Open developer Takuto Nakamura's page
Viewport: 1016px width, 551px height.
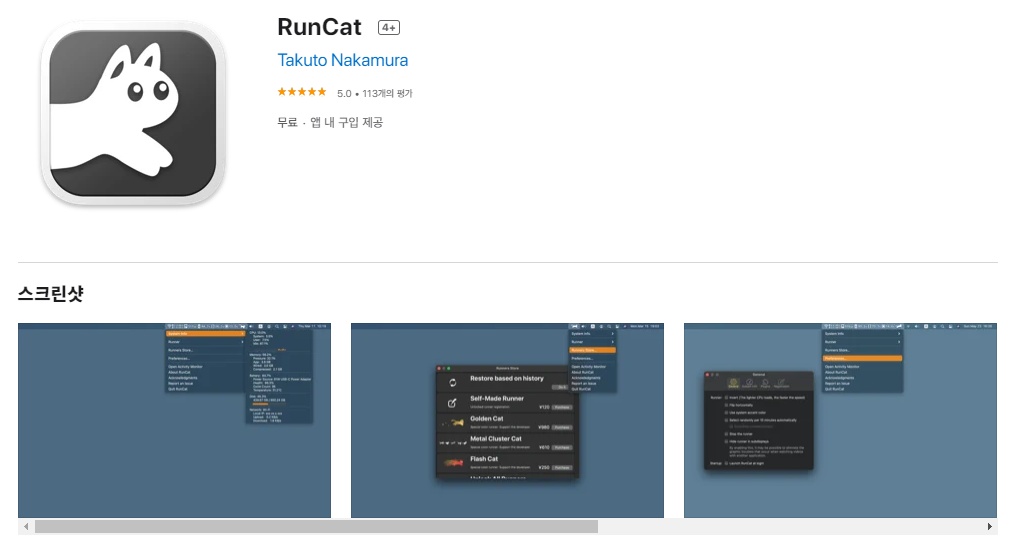click(343, 60)
